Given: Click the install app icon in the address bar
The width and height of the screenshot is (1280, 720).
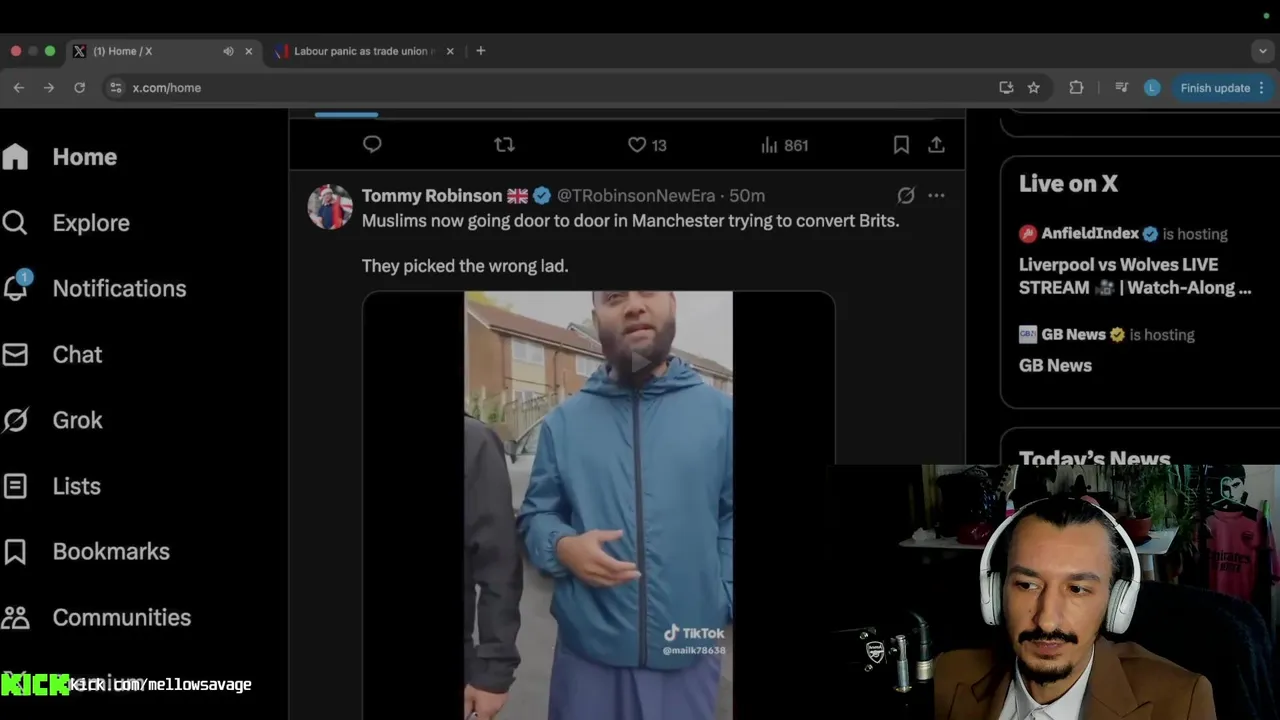Looking at the screenshot, I should [x=1006, y=88].
